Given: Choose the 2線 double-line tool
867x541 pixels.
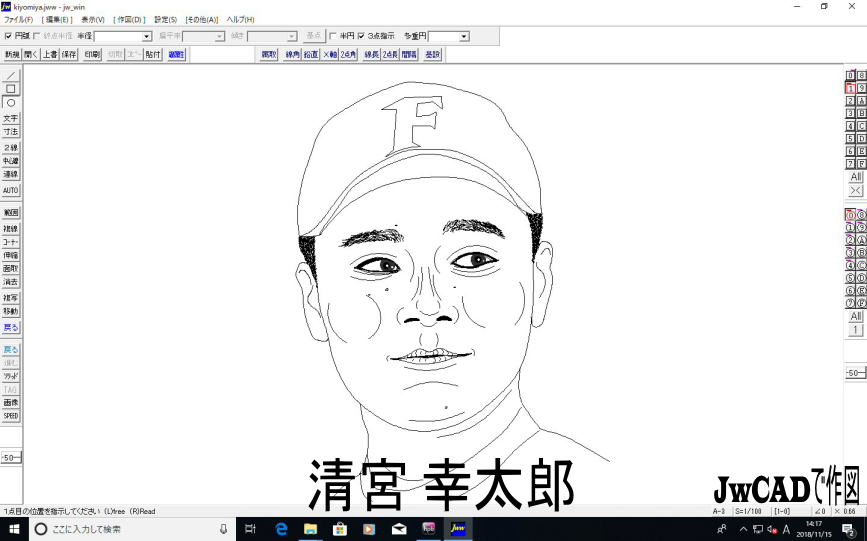Looking at the screenshot, I should point(11,148).
